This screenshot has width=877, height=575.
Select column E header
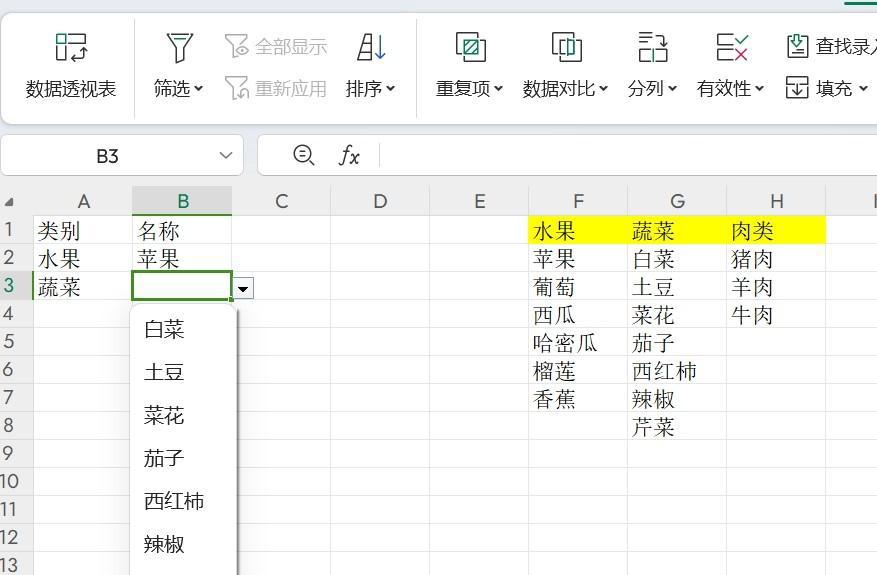point(479,201)
